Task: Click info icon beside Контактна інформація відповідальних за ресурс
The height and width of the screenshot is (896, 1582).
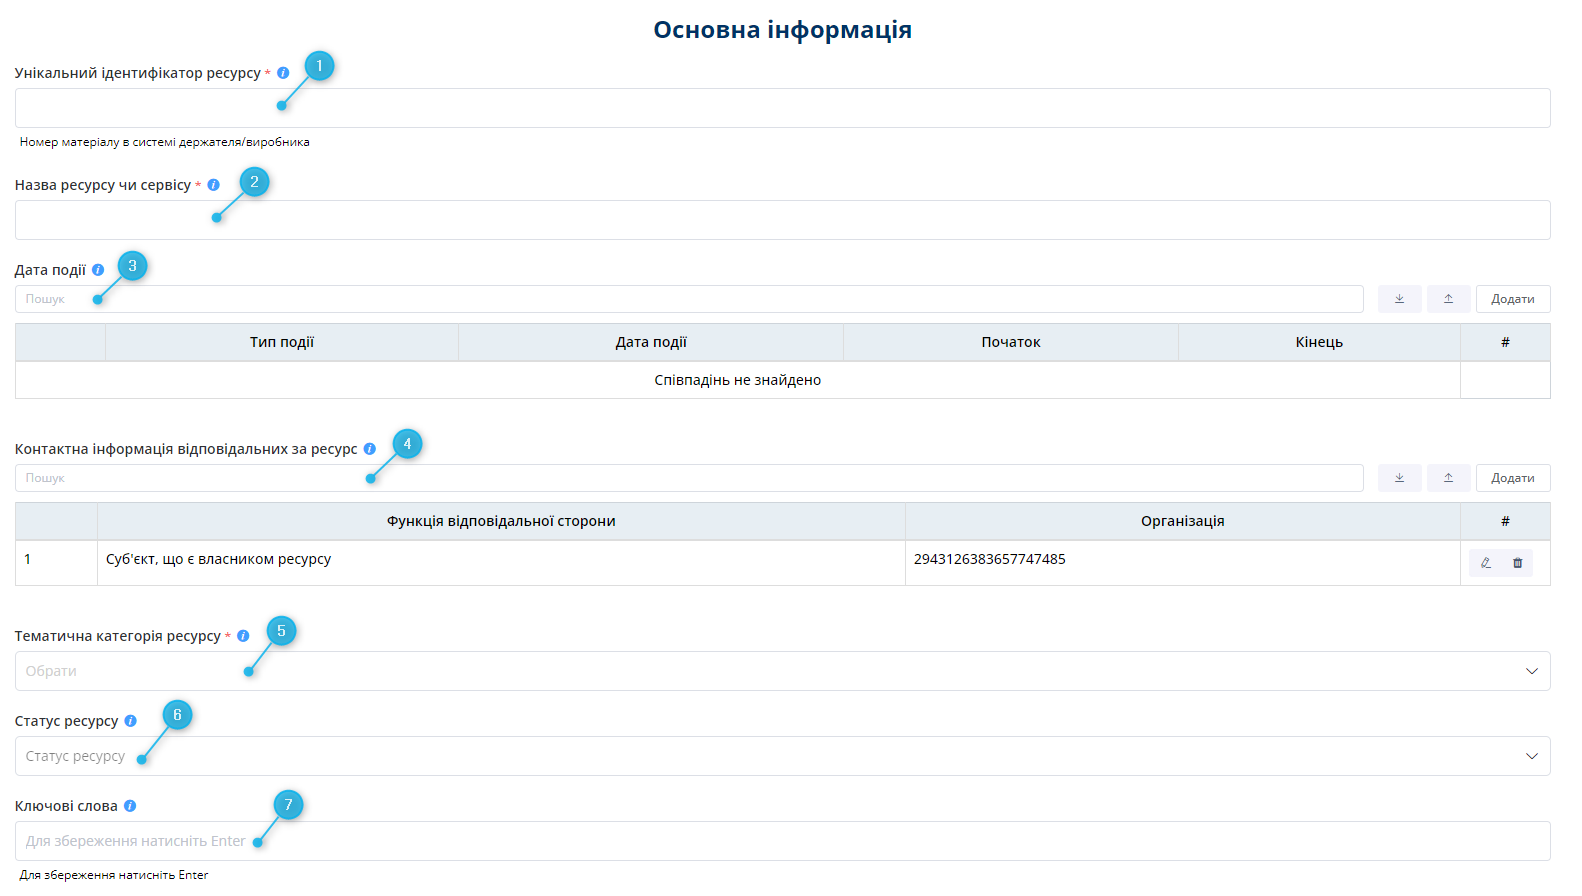Action: pos(369,449)
